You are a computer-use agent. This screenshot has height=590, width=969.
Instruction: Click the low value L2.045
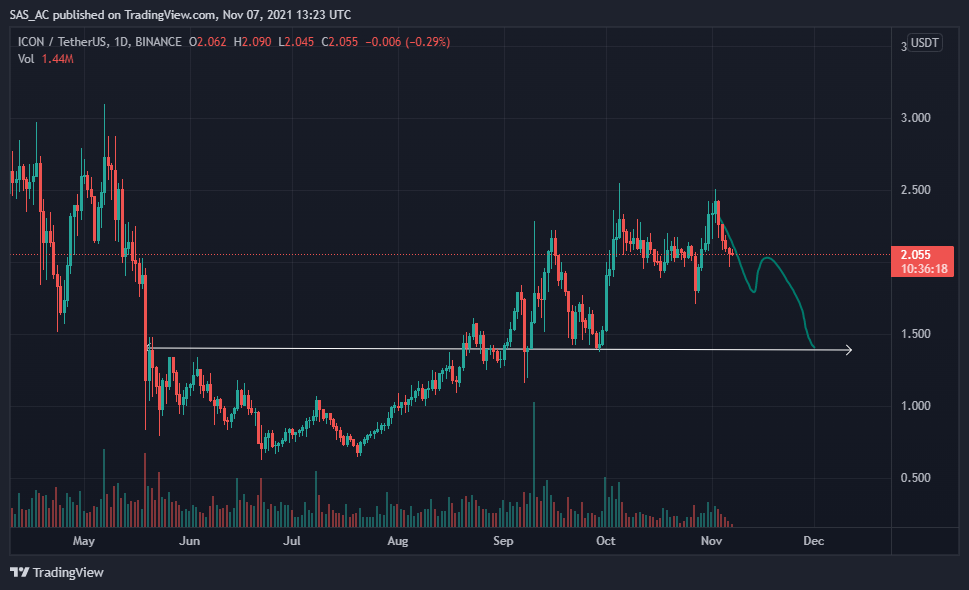296,42
